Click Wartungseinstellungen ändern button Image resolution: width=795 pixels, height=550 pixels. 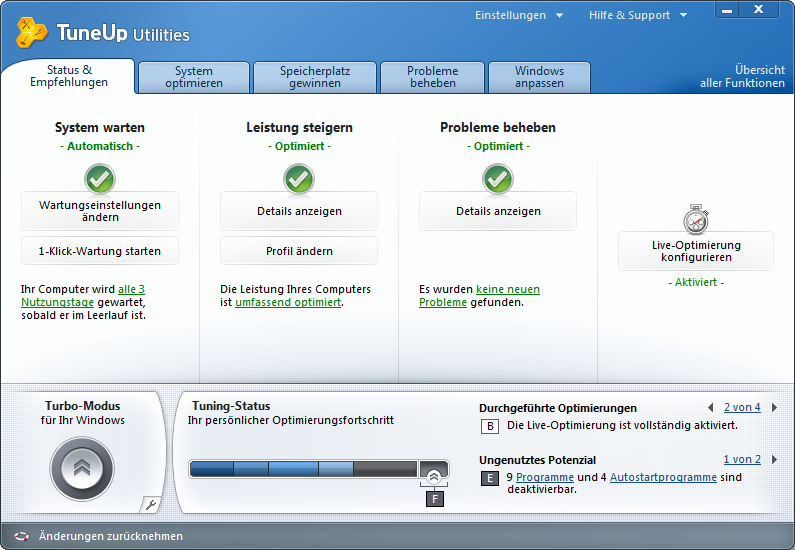pos(100,211)
